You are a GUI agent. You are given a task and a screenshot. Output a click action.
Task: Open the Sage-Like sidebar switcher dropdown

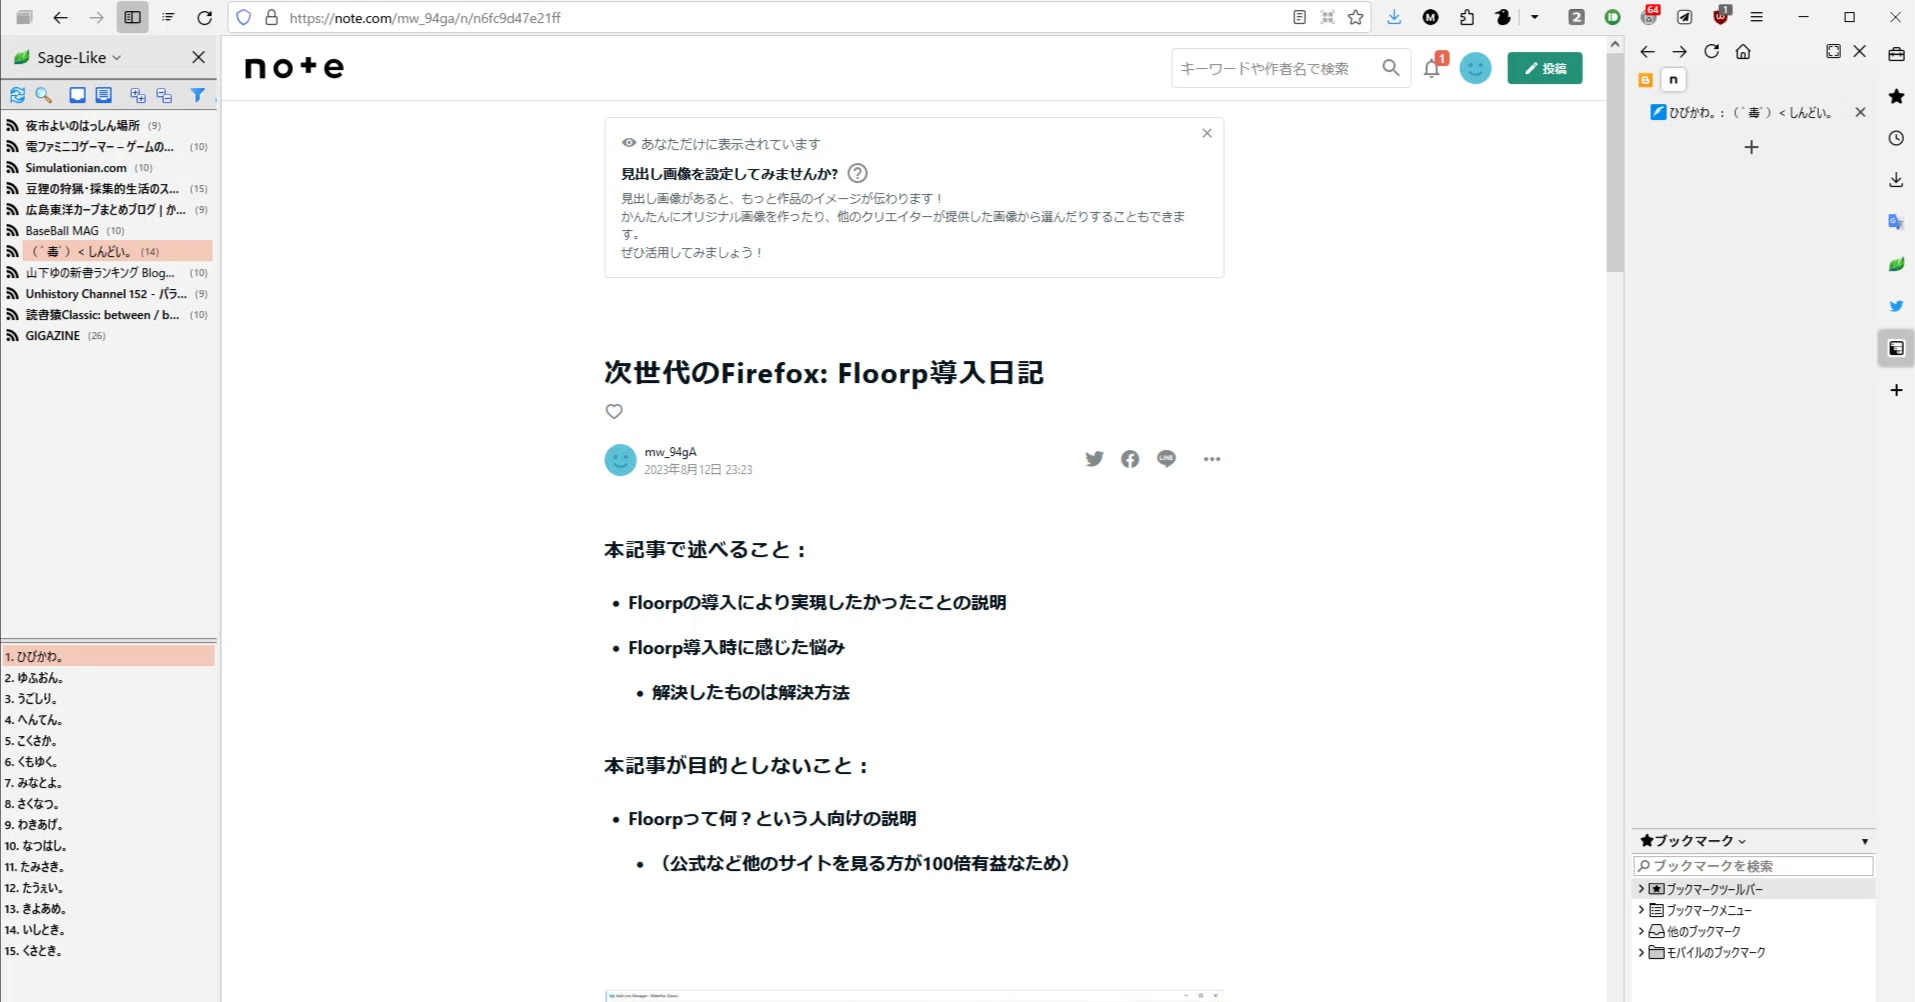(x=79, y=57)
